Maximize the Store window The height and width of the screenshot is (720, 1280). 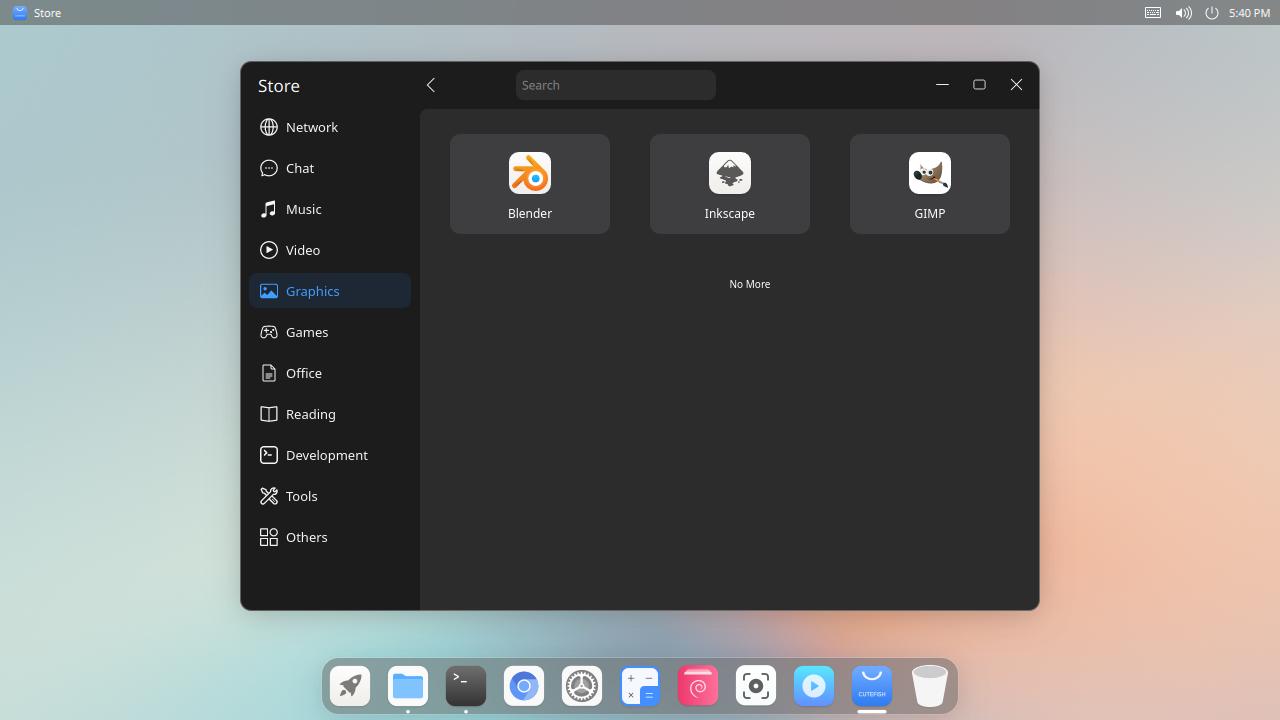click(979, 85)
